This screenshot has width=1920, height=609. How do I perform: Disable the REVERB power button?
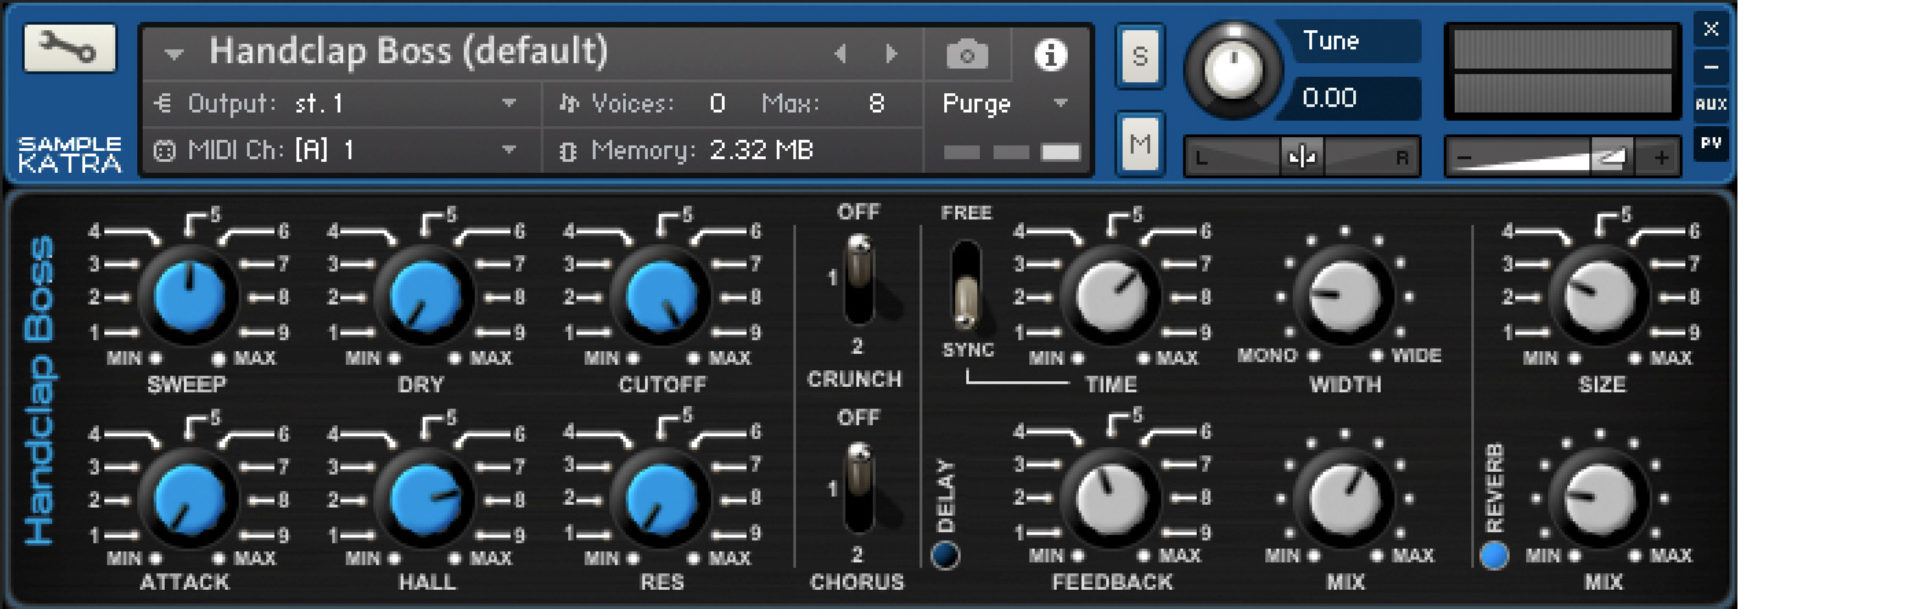click(1494, 555)
